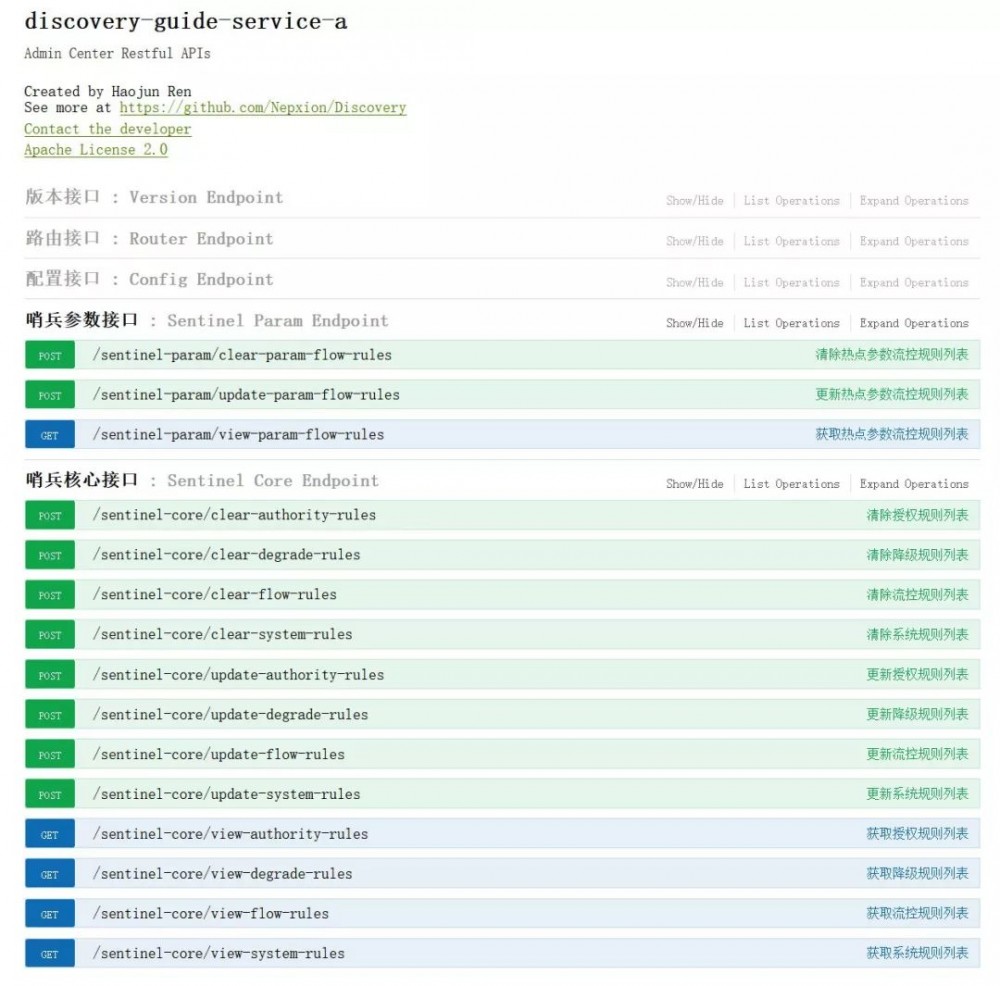Click Expand Operations for Config Endpoint
Screen dimensions: 1000x986
(x=913, y=282)
